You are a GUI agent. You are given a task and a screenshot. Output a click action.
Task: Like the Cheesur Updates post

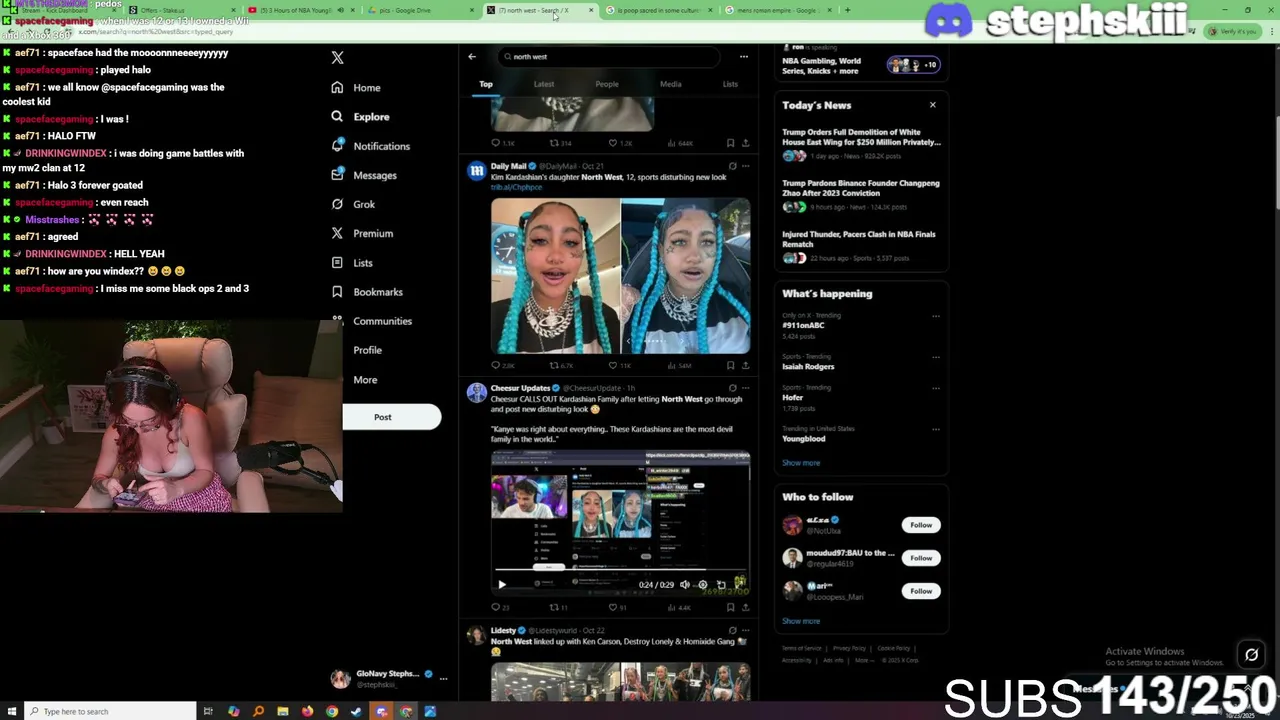point(618,607)
